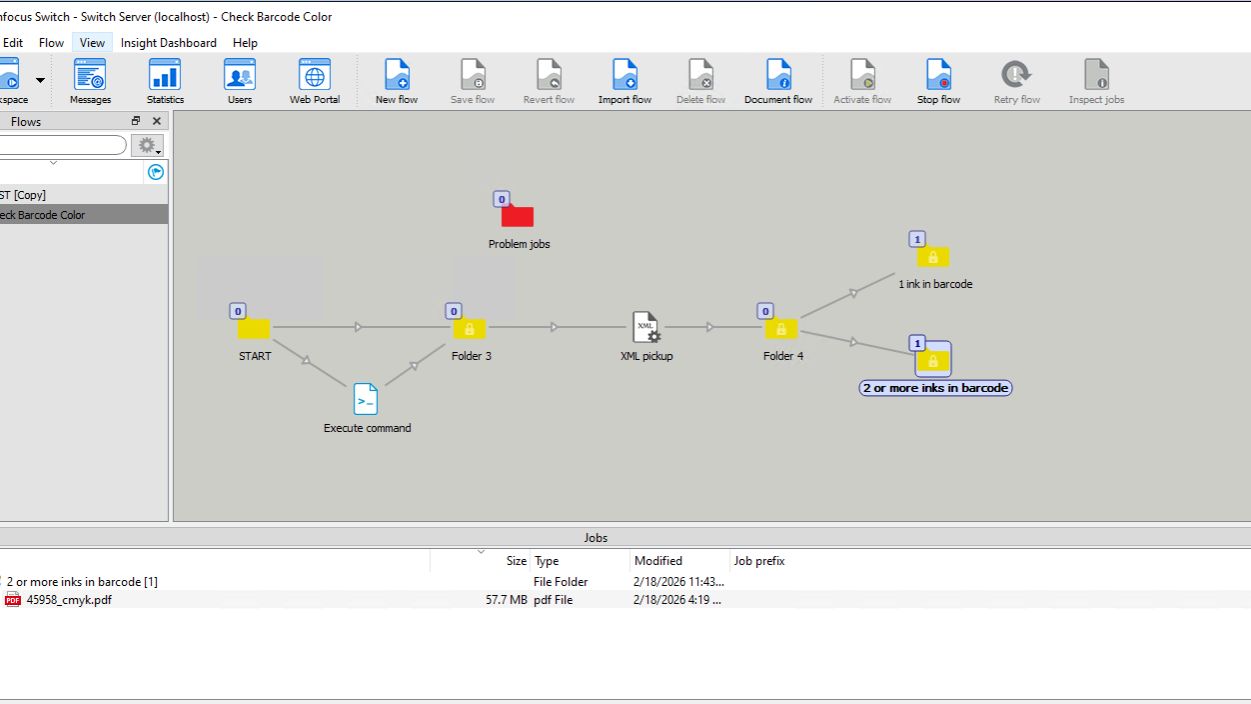1251x704 pixels.
Task: Select the red Problem jobs folder
Action: click(x=518, y=216)
